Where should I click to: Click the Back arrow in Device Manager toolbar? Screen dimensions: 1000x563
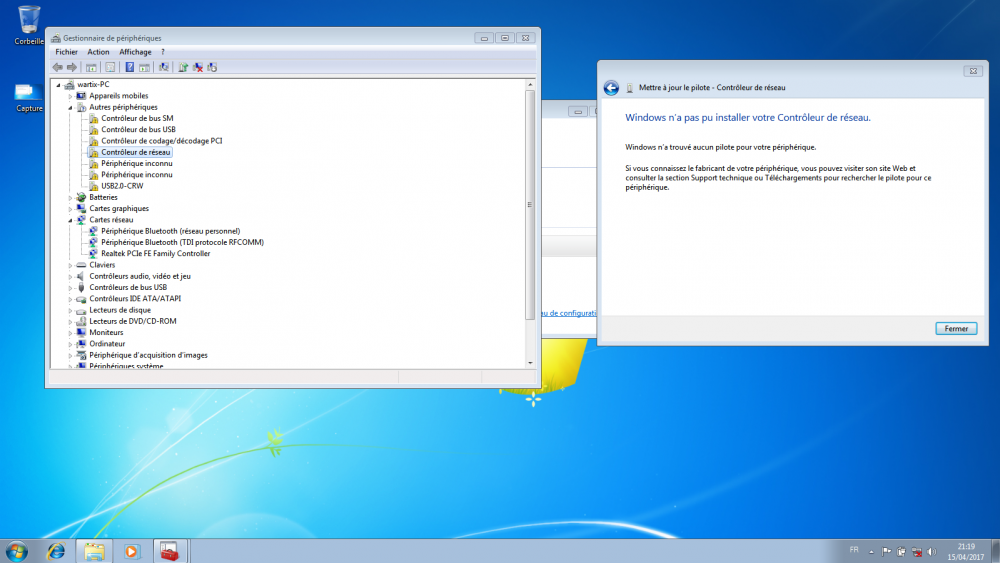(57, 67)
